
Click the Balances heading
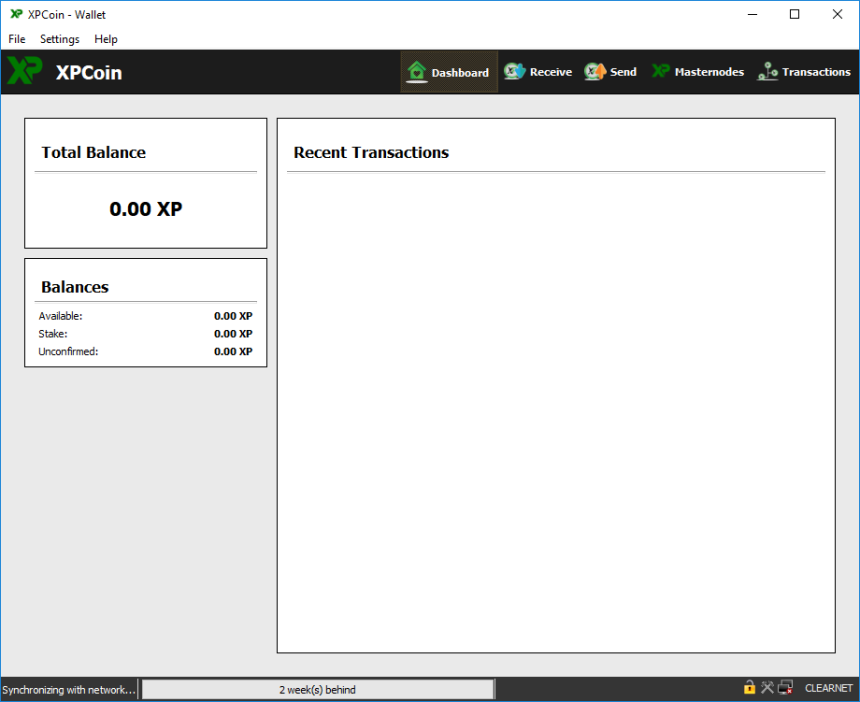(x=75, y=287)
